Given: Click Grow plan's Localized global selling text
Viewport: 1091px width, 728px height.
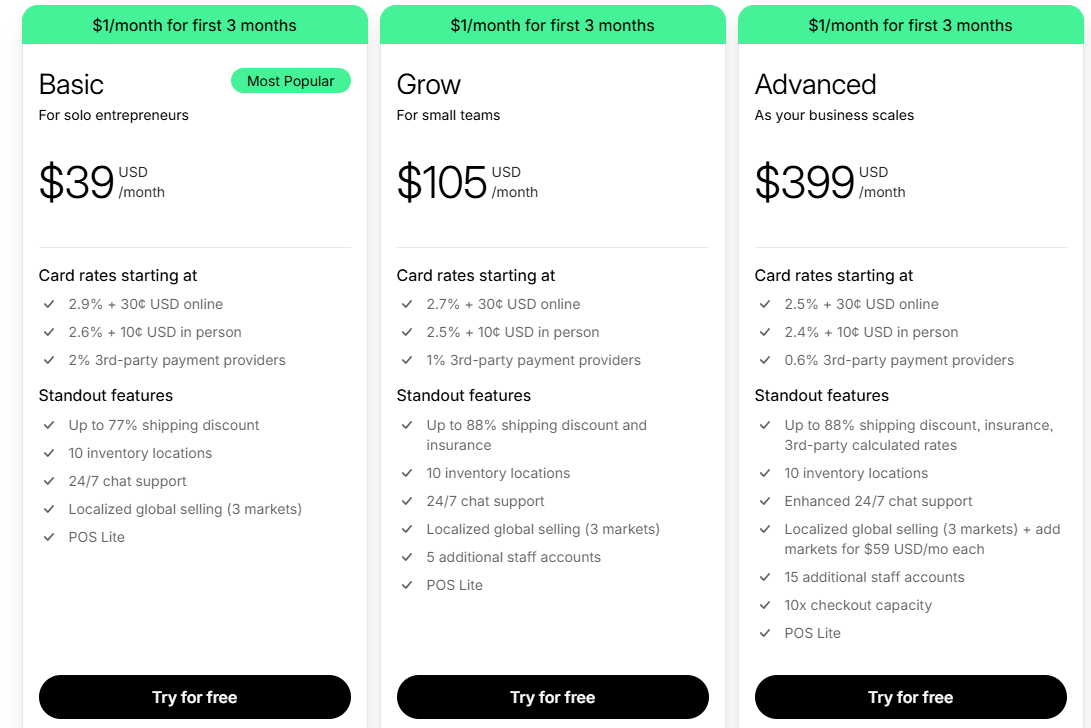Looking at the screenshot, I should pyautogui.click(x=543, y=529).
